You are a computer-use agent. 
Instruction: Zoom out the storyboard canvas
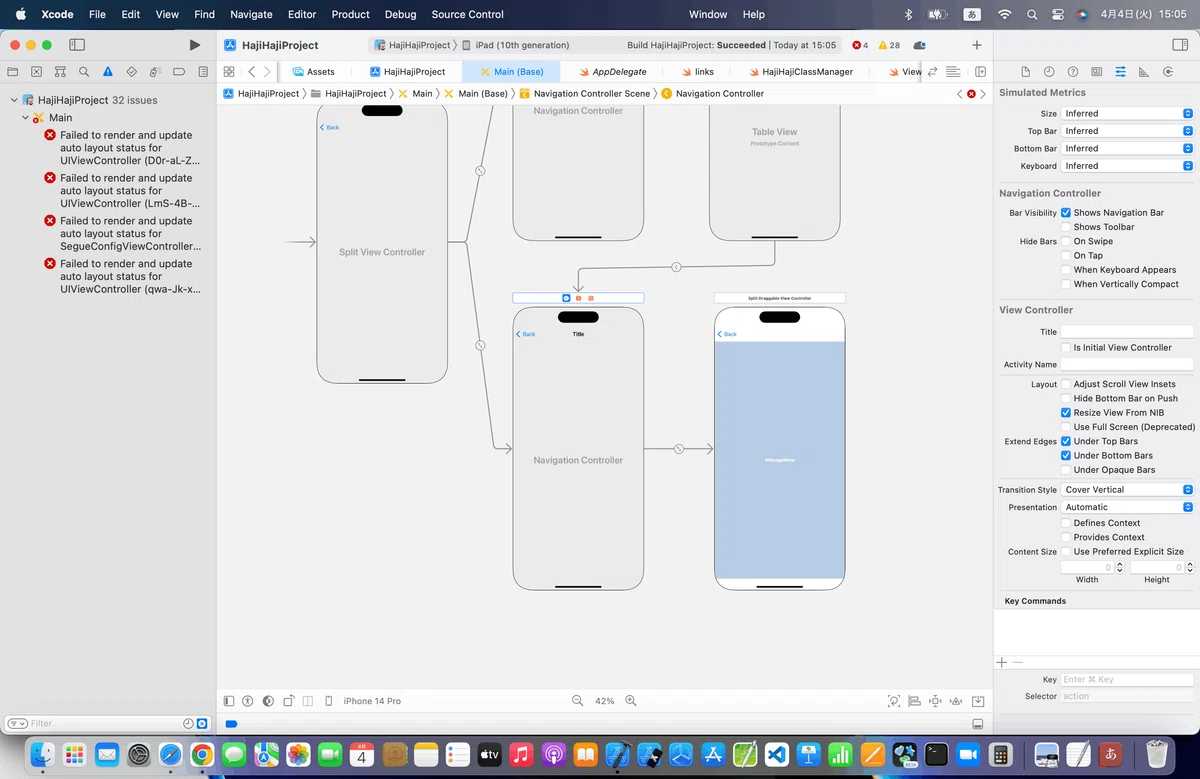tap(577, 701)
